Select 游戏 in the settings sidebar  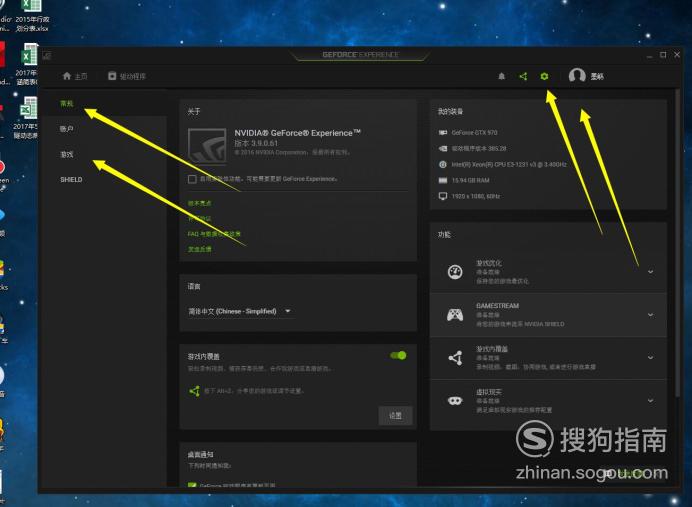[67, 154]
